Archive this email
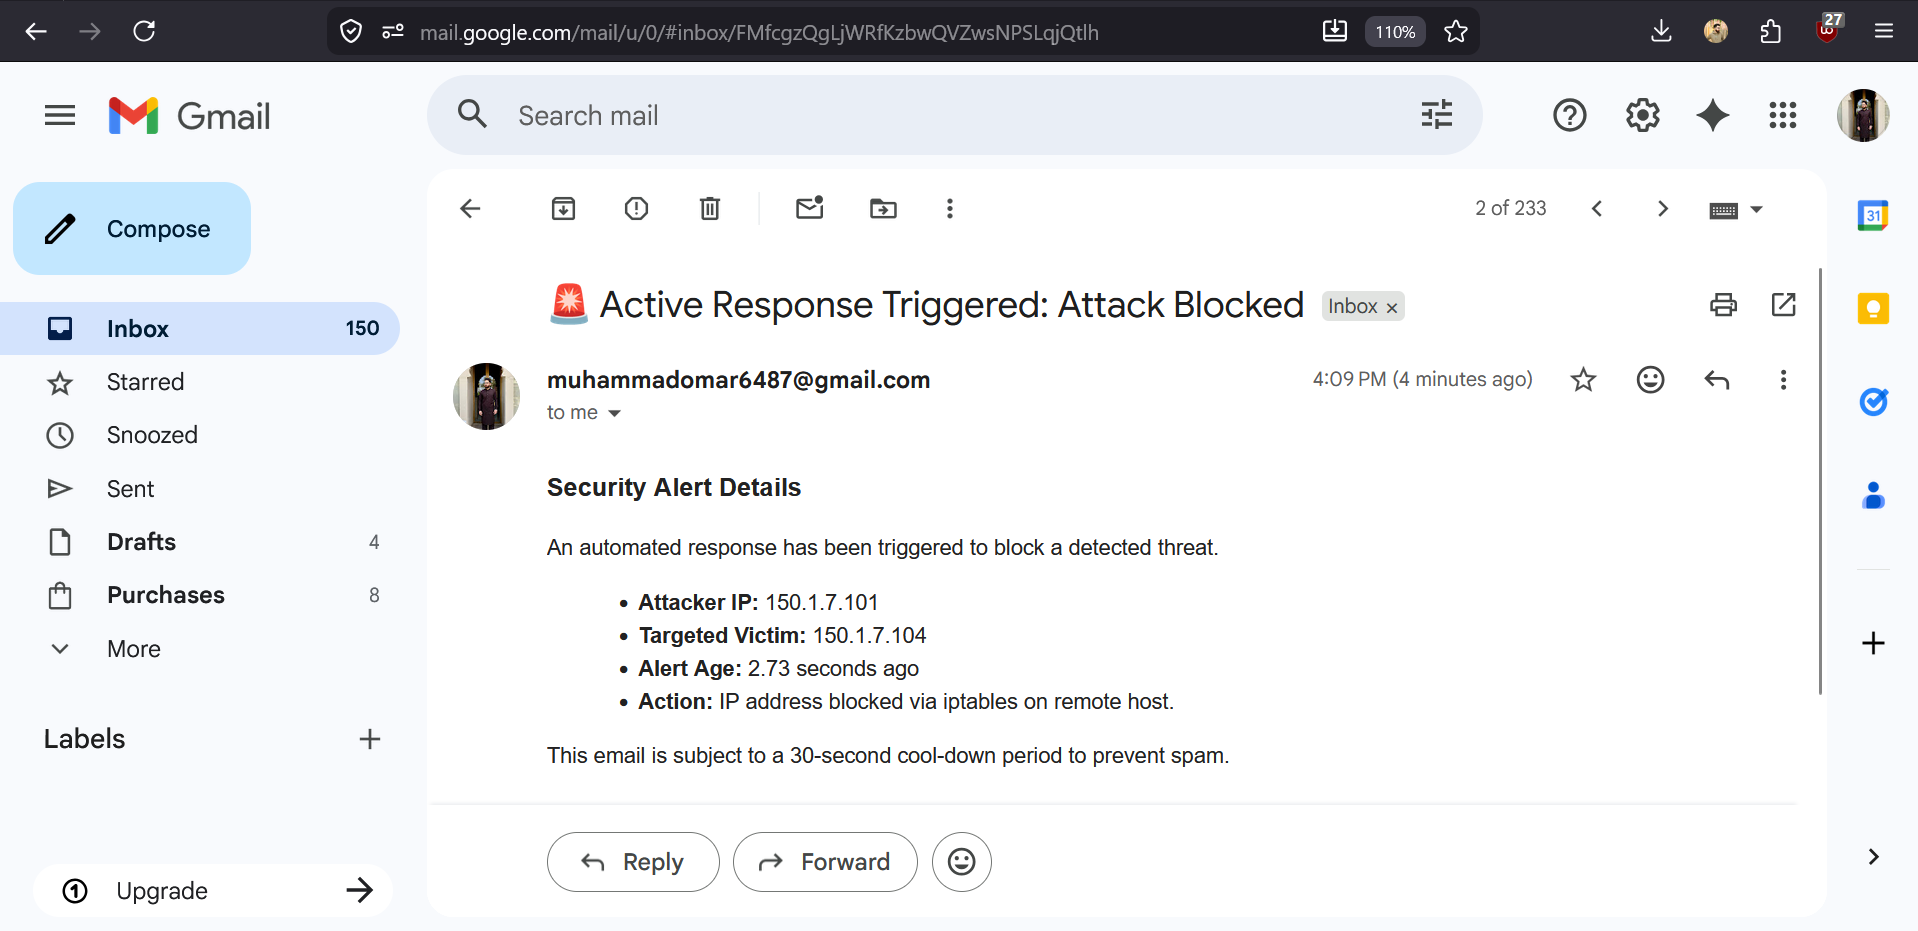The width and height of the screenshot is (1918, 931). pyautogui.click(x=563, y=208)
